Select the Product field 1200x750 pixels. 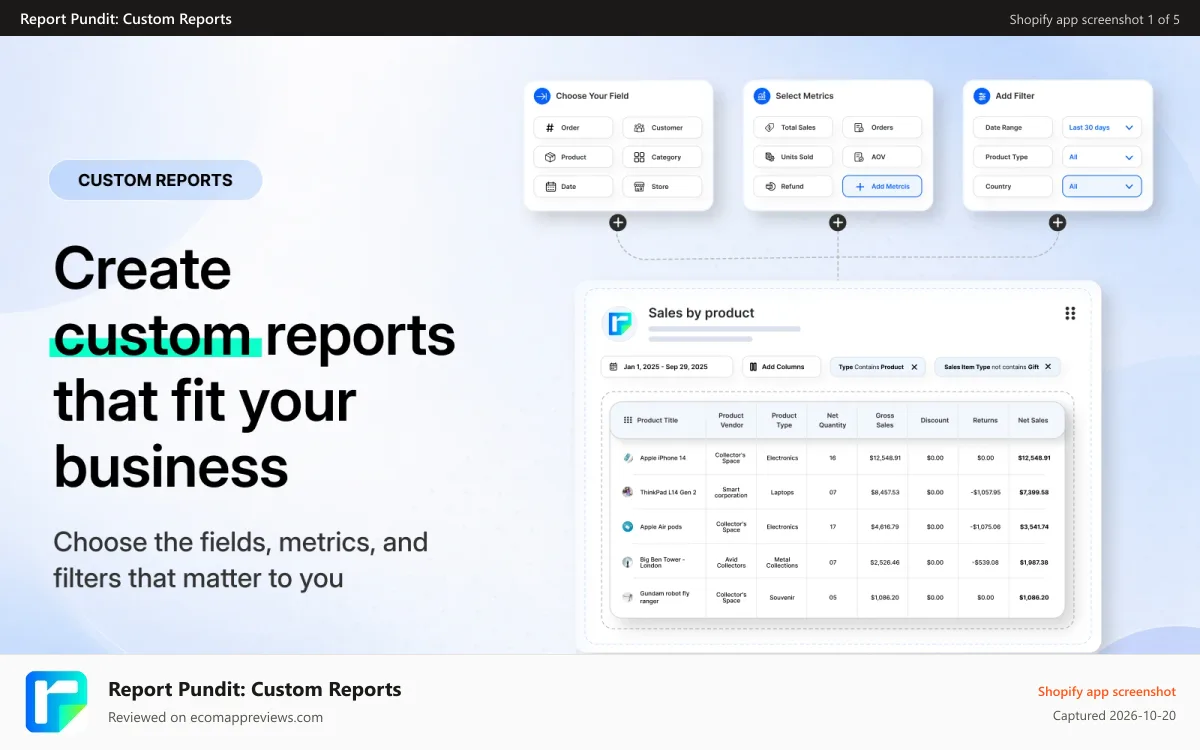pos(573,157)
